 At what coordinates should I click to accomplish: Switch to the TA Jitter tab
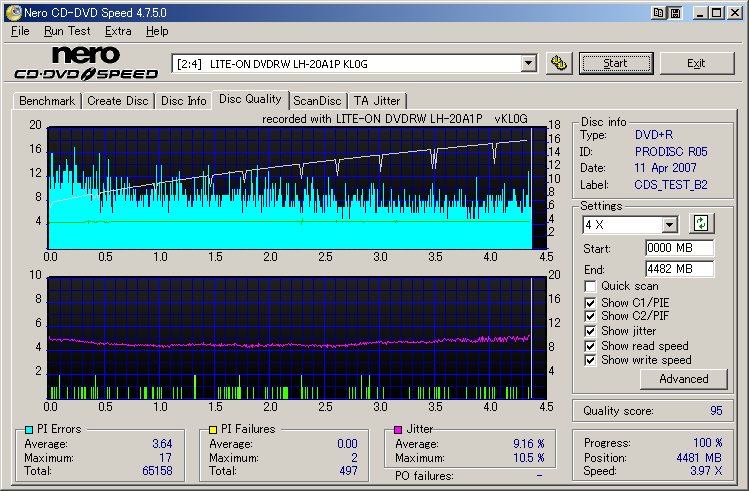[x=376, y=101]
